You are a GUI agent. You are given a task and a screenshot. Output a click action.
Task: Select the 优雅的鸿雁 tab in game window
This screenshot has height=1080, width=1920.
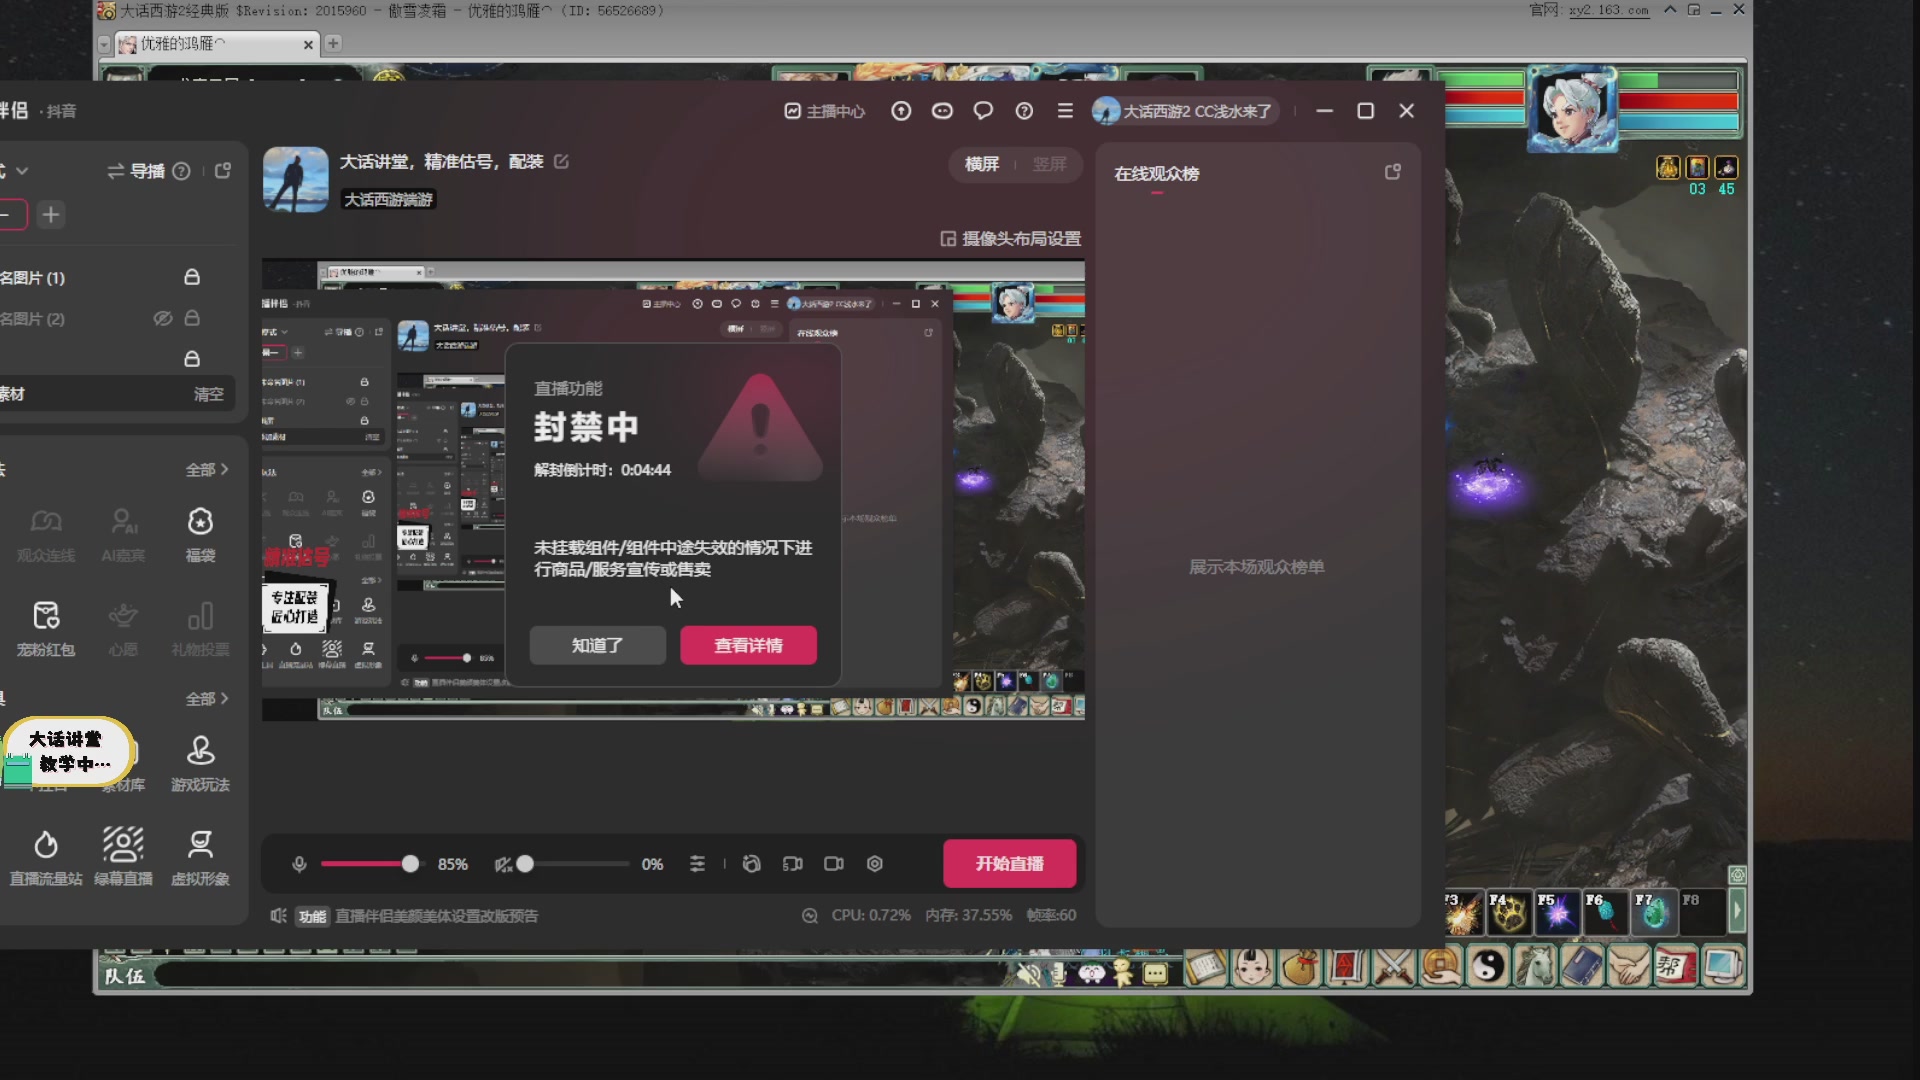pos(215,44)
